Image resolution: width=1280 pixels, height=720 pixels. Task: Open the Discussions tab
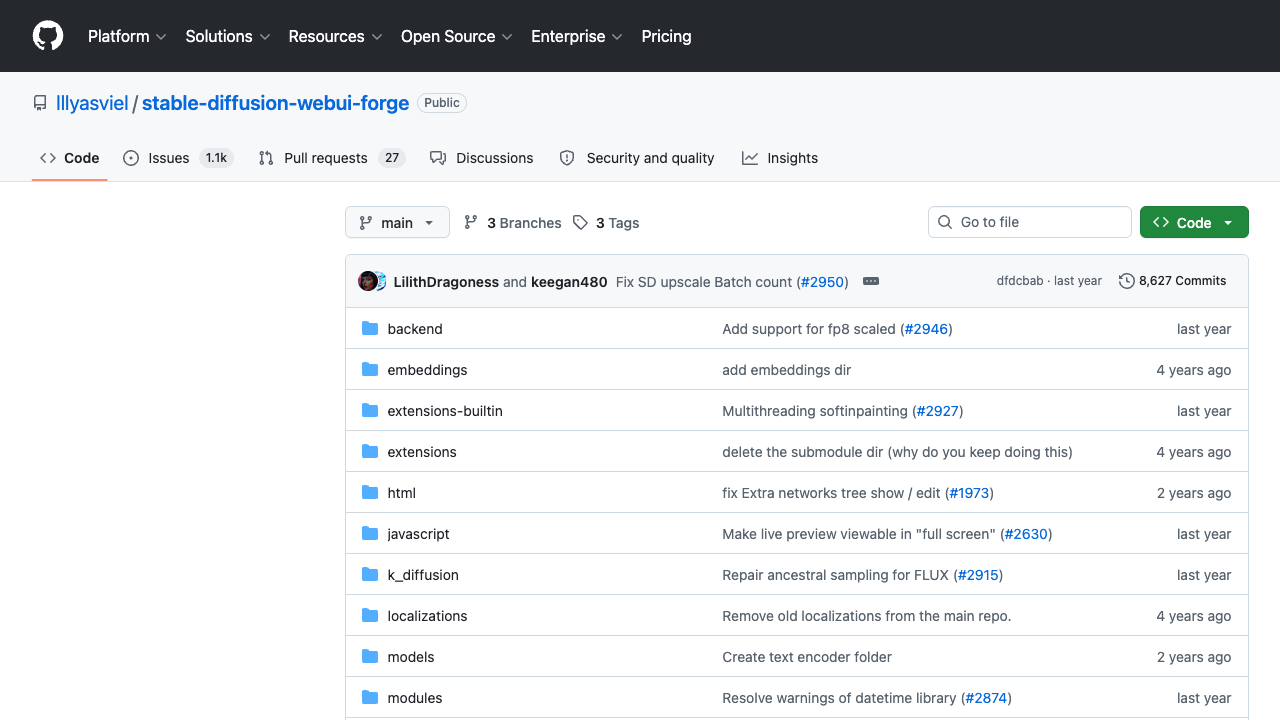click(482, 158)
